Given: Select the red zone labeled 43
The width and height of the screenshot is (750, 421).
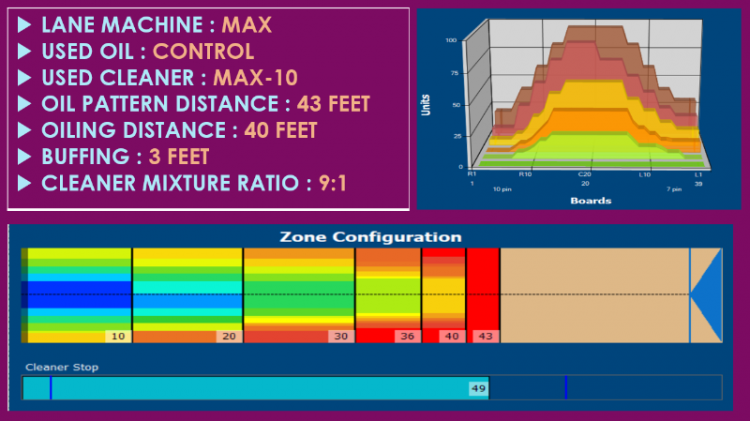Looking at the screenshot, I should coord(483,295).
